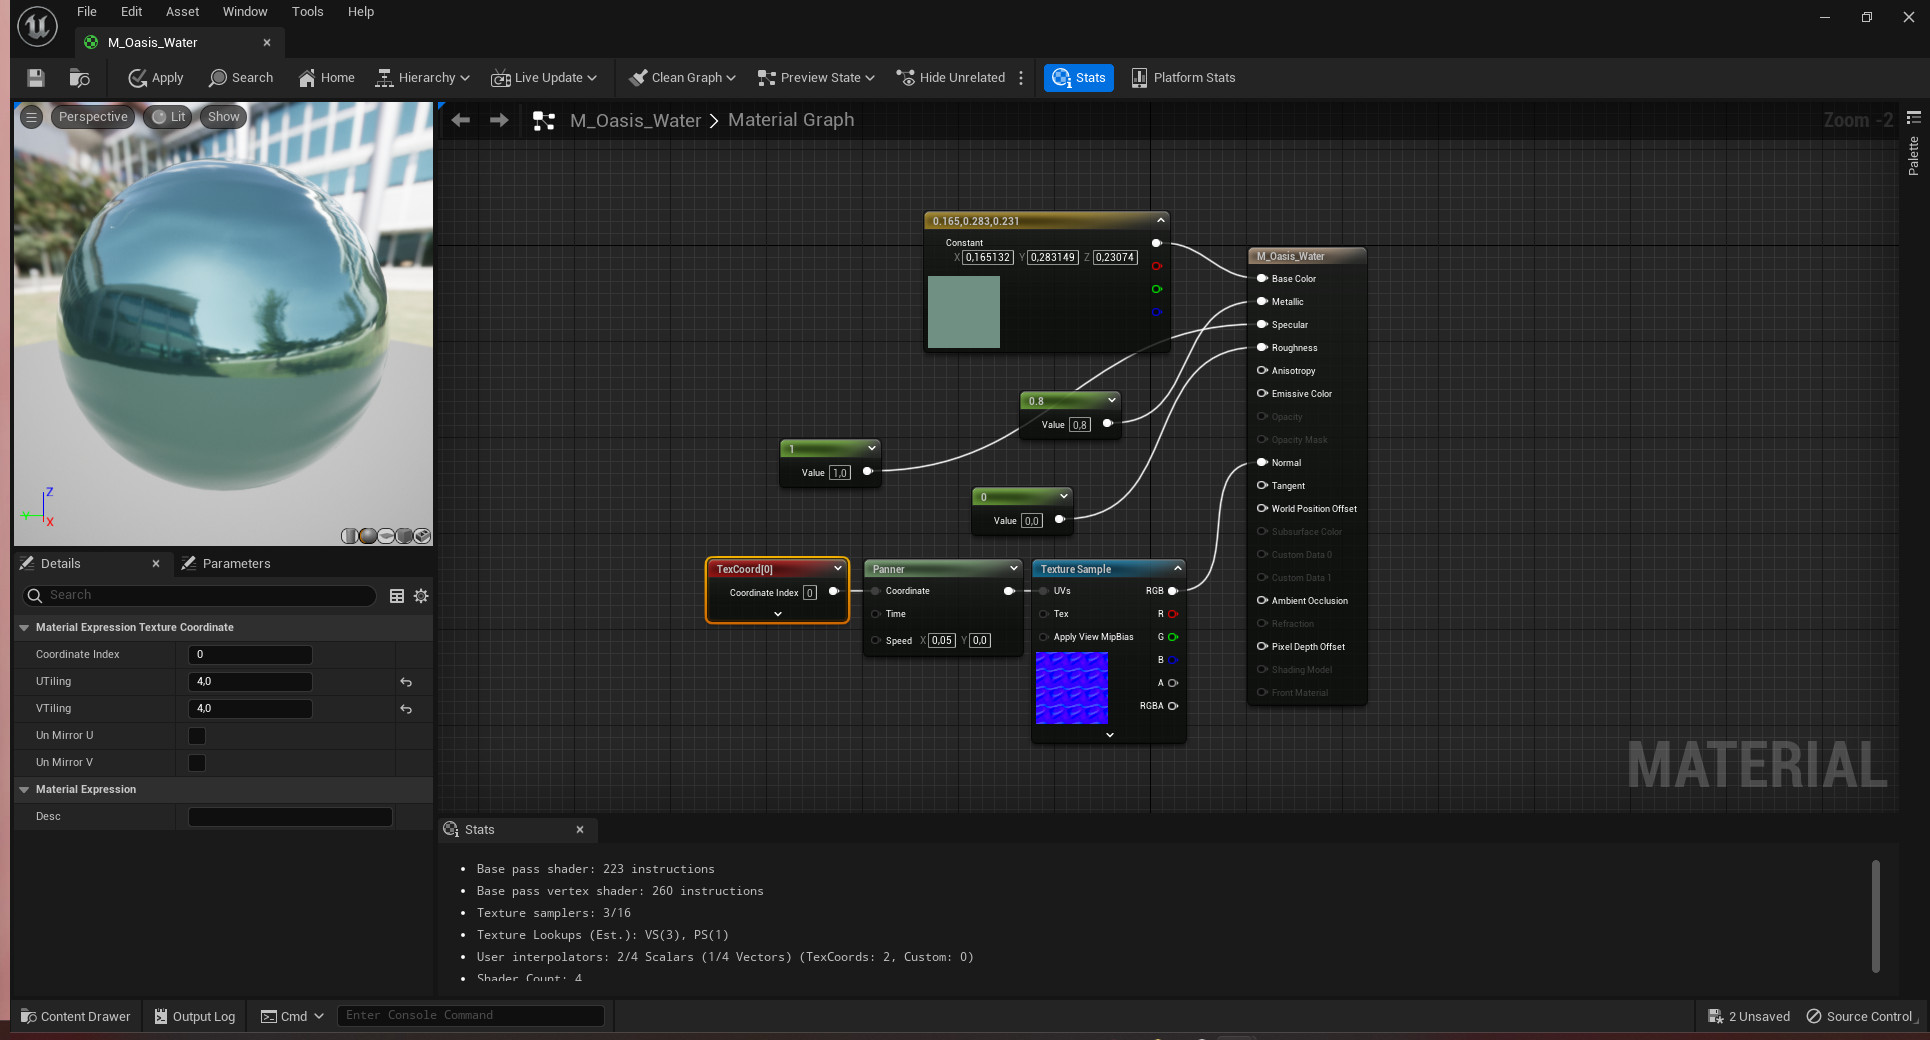Close the Details panel tab
Screen dimensions: 1930x1040
156,564
